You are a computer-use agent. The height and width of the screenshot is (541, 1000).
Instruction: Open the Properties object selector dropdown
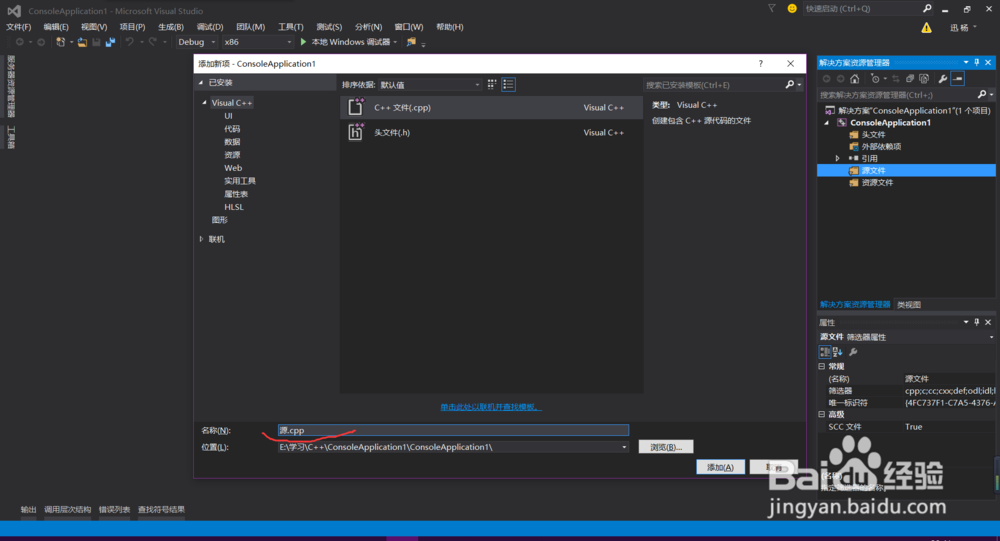click(991, 337)
